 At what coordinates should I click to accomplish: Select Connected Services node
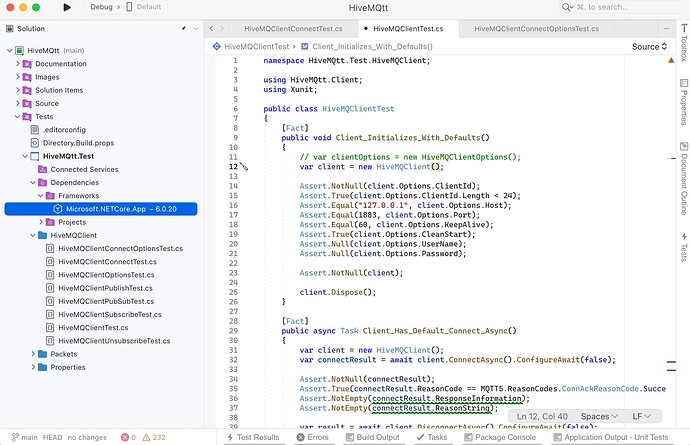[84, 169]
